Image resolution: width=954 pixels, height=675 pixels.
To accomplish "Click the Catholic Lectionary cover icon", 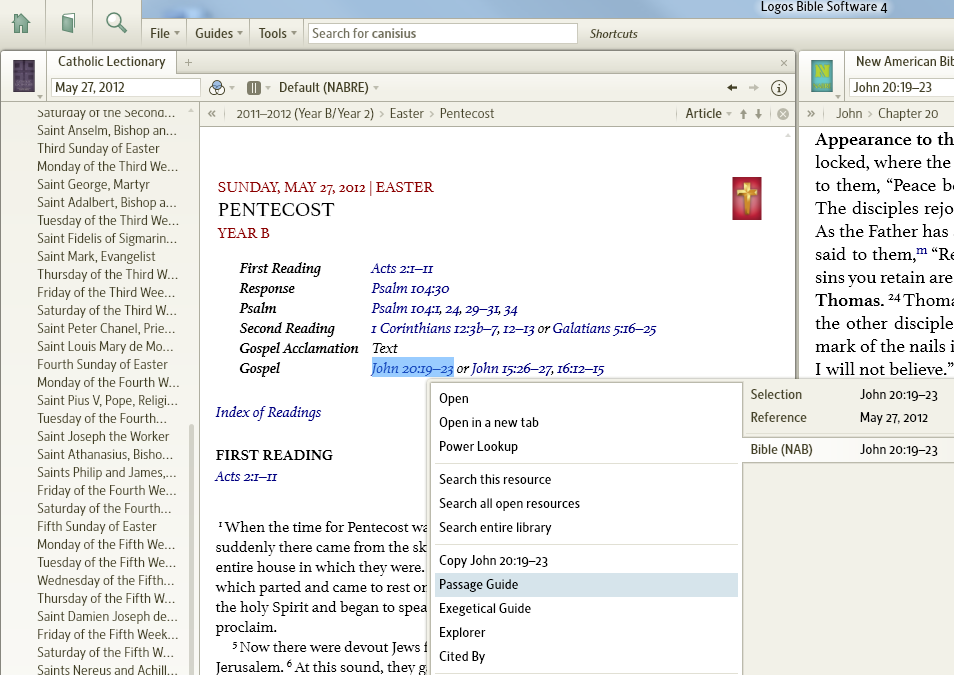I will tap(24, 75).
